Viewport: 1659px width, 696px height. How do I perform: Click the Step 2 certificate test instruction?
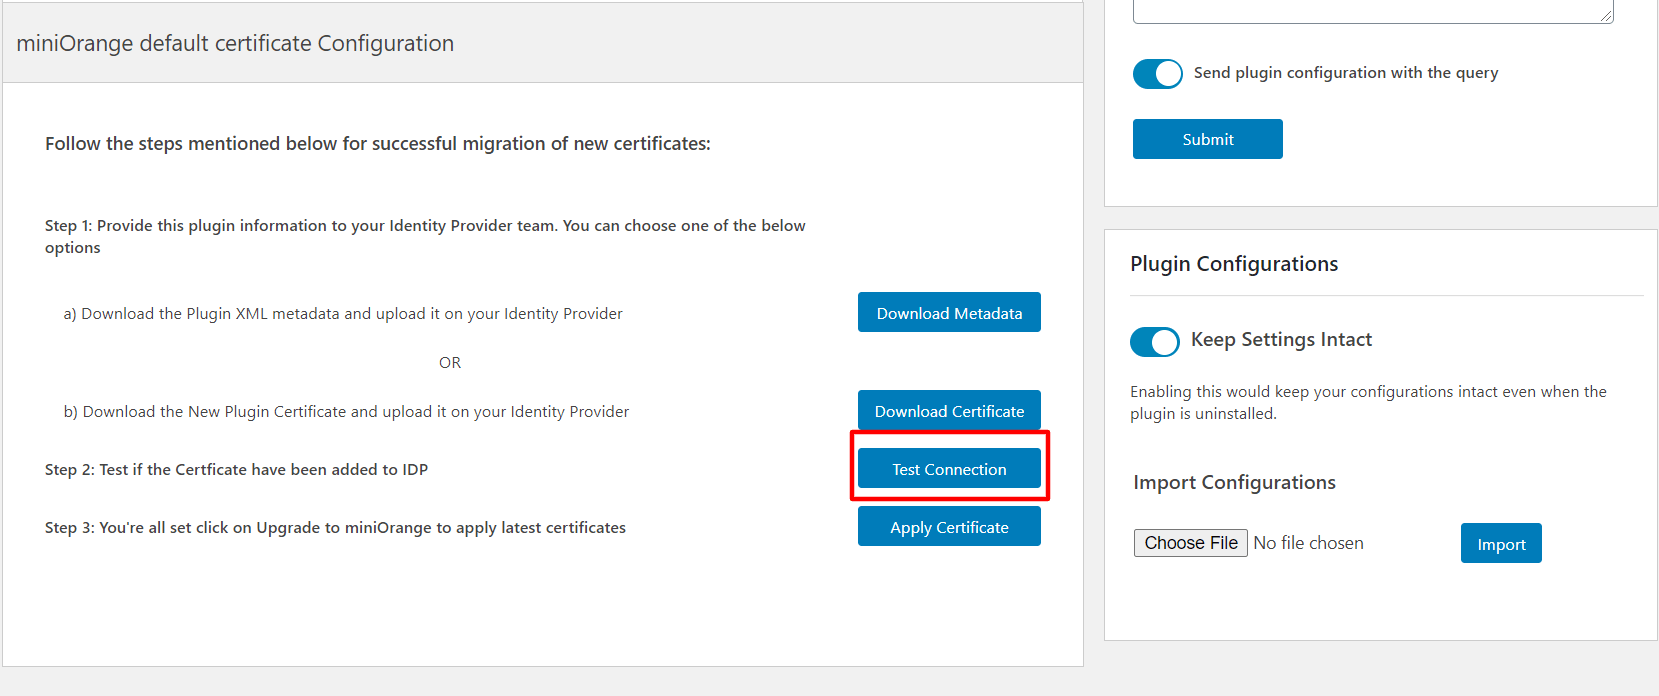(236, 470)
